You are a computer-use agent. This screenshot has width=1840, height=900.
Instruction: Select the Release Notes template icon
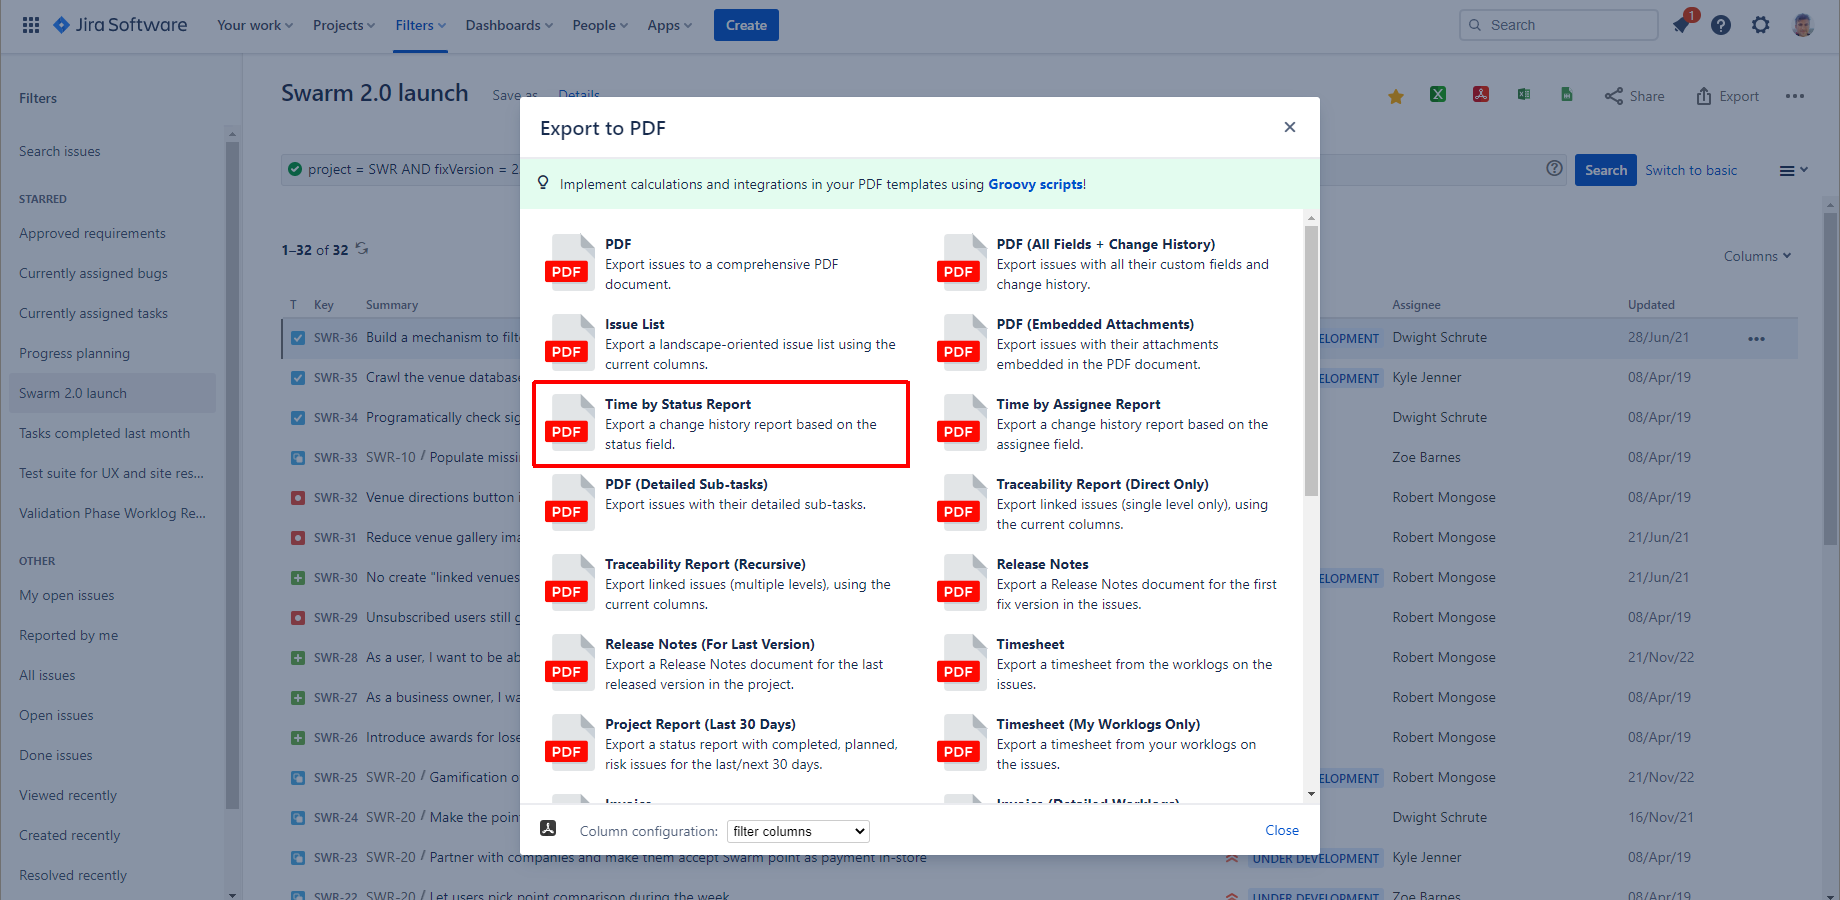(962, 582)
